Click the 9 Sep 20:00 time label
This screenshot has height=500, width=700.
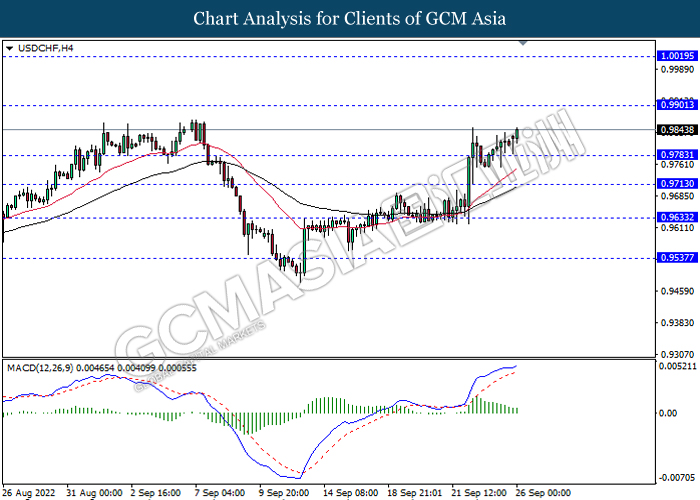284,493
